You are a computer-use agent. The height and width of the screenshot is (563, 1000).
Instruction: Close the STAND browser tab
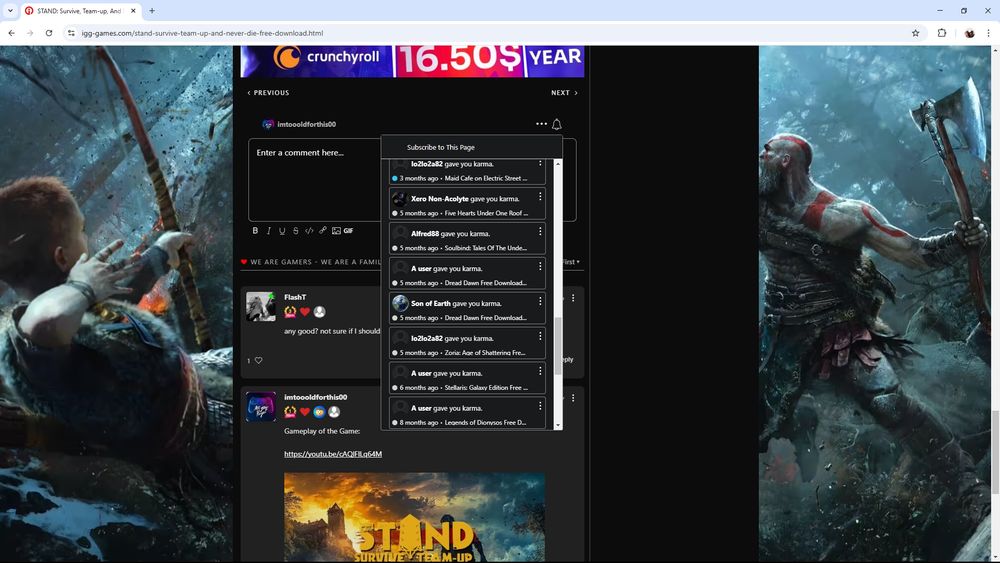(133, 11)
